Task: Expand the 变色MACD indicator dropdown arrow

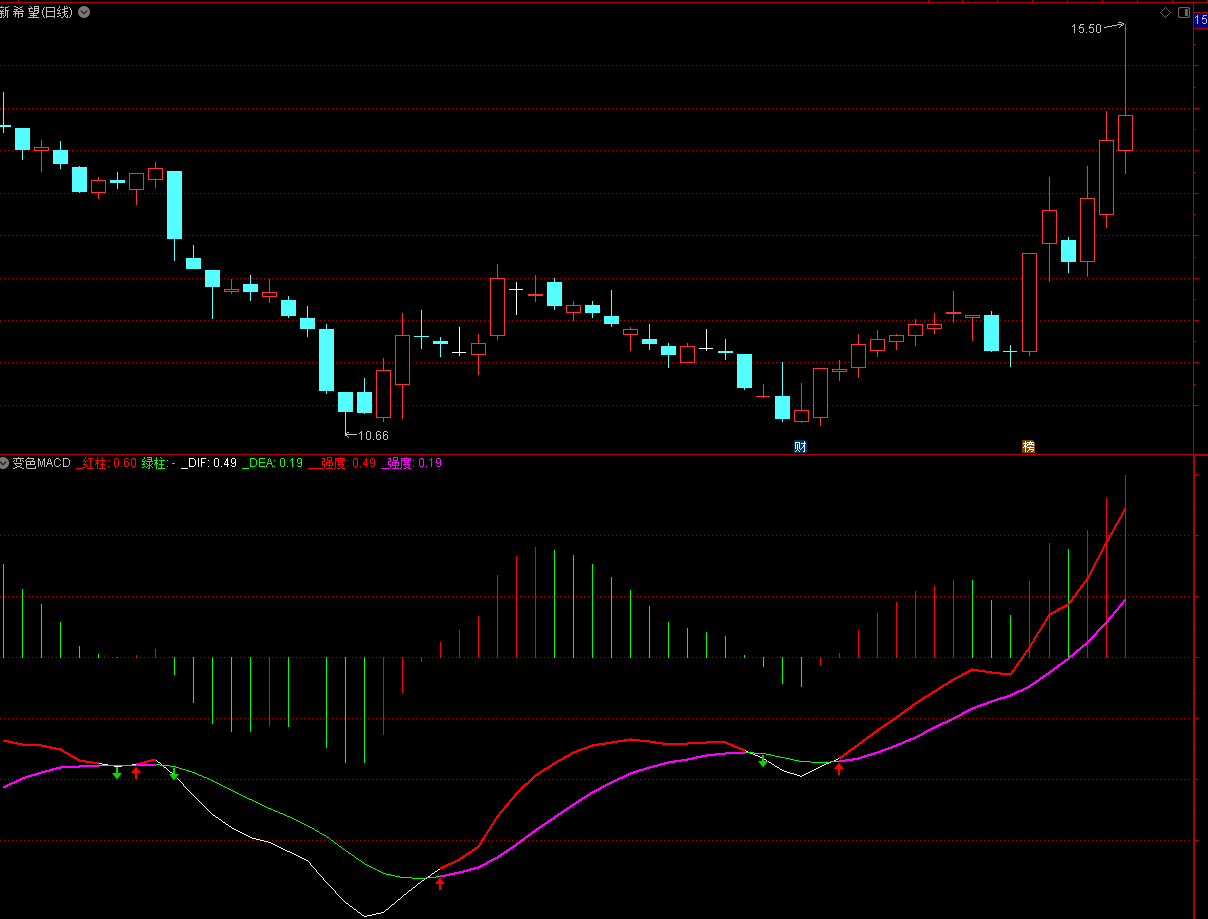Action: (4, 463)
